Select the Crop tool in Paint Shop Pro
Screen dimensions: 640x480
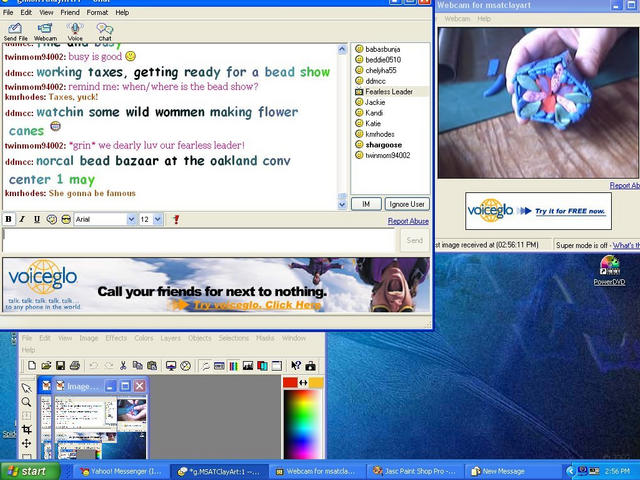pyautogui.click(x=27, y=429)
